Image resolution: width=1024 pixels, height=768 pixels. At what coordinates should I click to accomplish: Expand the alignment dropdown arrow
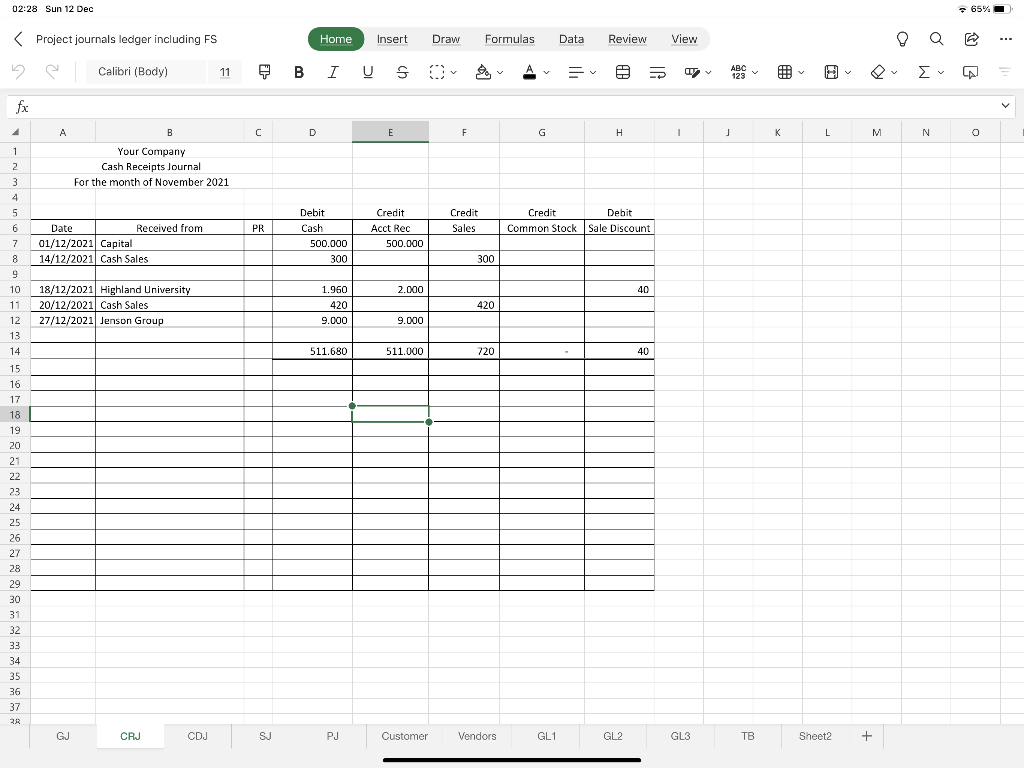pos(593,72)
